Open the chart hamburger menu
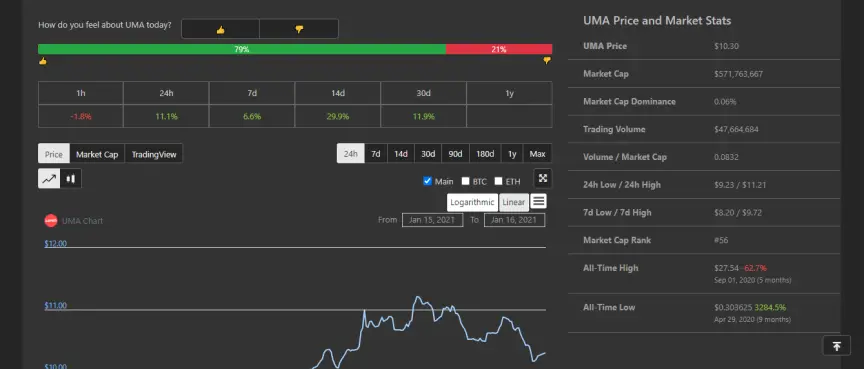 click(x=539, y=202)
